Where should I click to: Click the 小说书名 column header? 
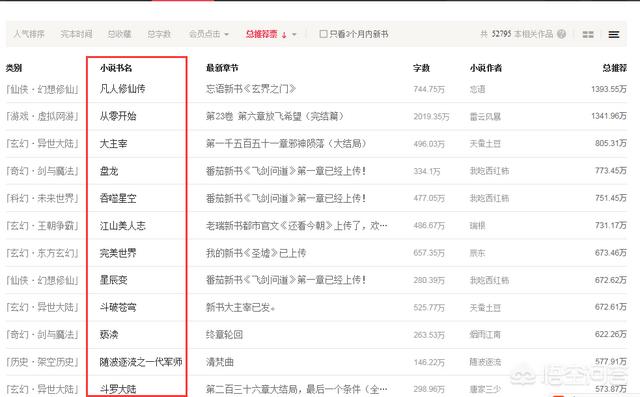[x=116, y=68]
